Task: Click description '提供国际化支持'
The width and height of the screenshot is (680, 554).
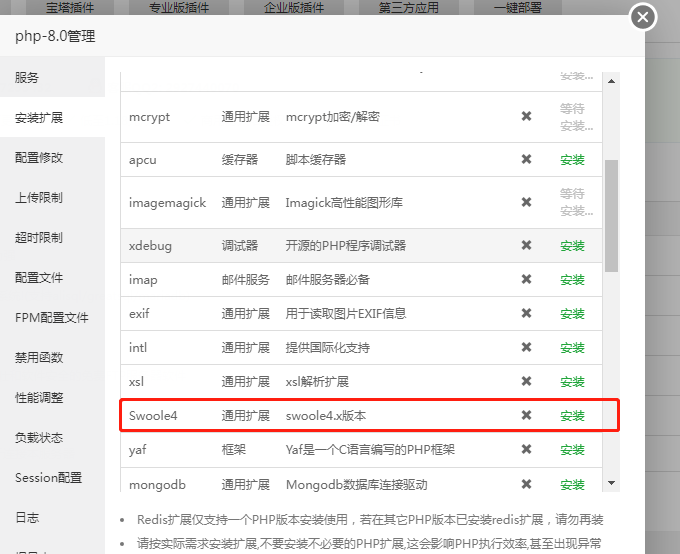Action: pyautogui.click(x=327, y=347)
